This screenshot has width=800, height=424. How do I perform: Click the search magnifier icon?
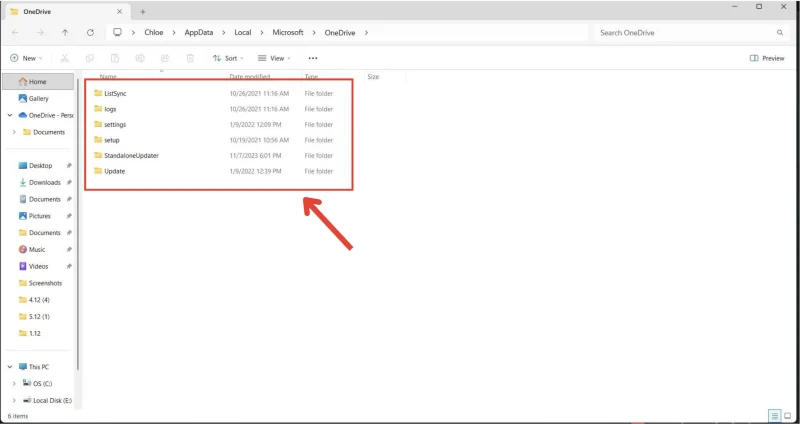point(780,33)
